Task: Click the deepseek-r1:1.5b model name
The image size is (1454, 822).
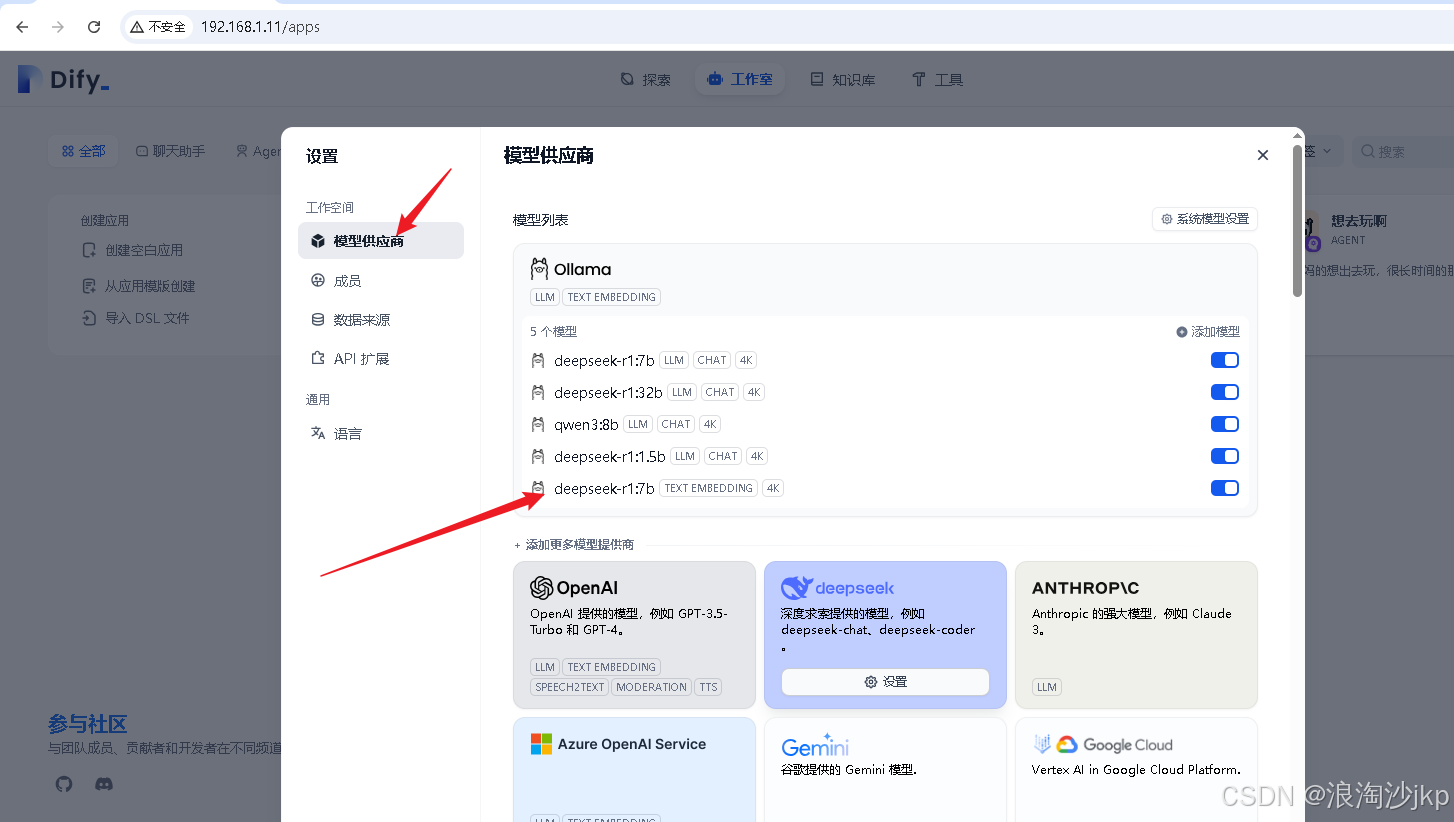Action: pyautogui.click(x=610, y=456)
